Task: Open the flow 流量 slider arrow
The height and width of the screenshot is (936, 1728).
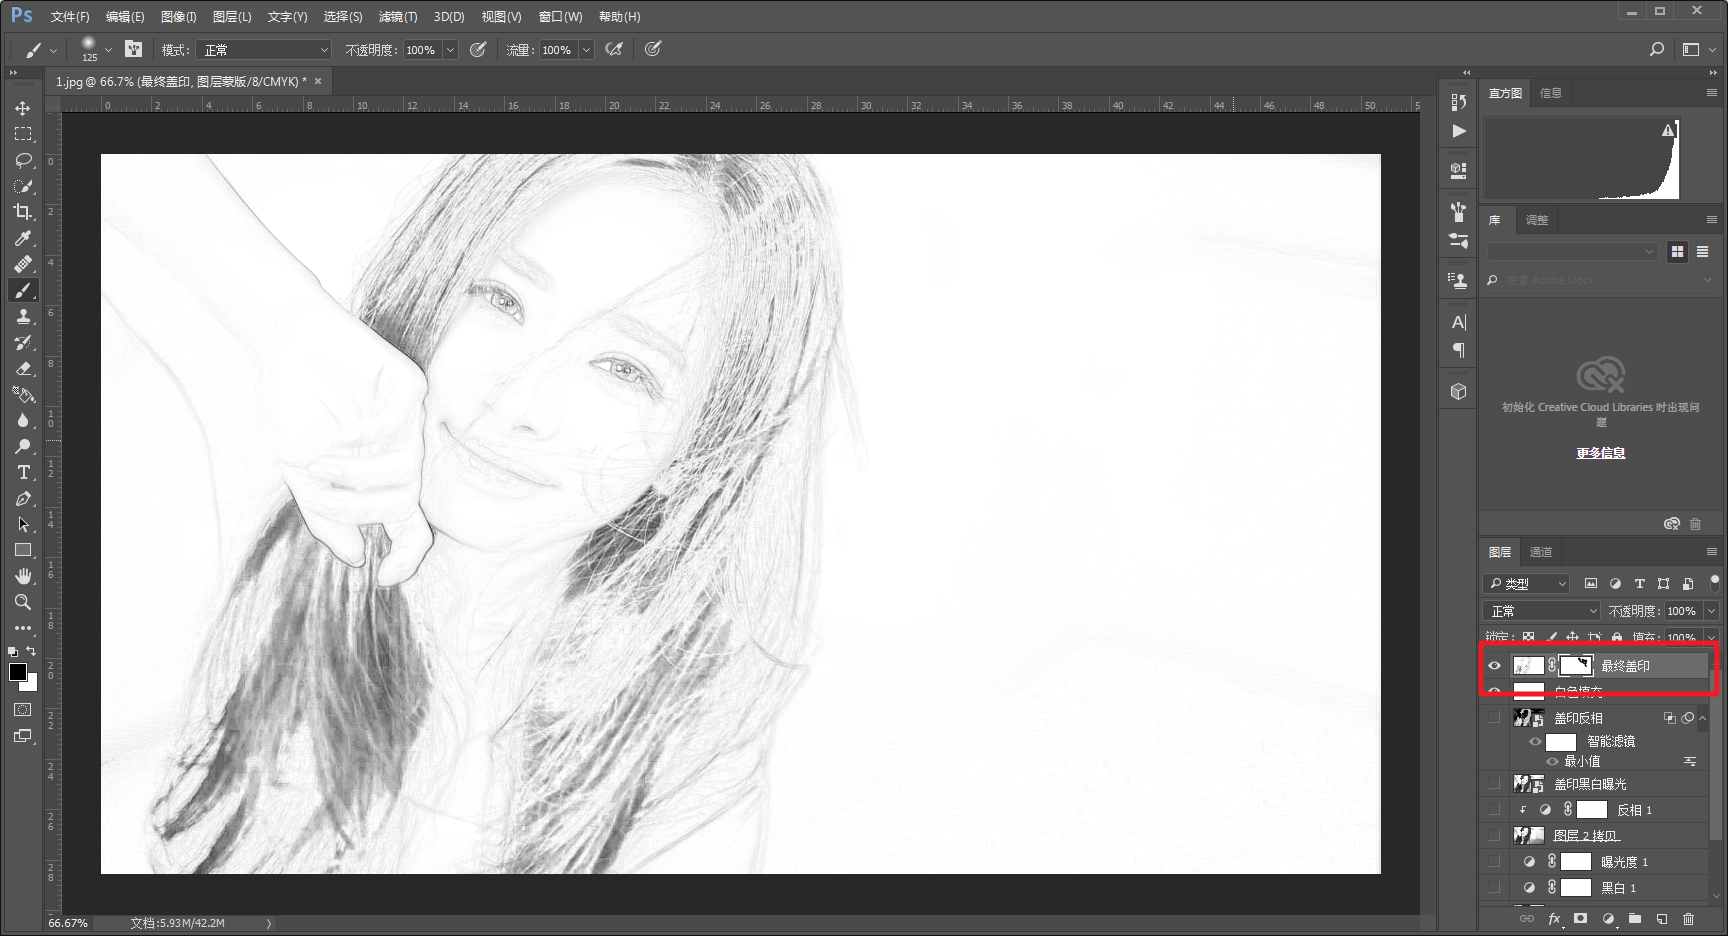Action: click(x=586, y=50)
